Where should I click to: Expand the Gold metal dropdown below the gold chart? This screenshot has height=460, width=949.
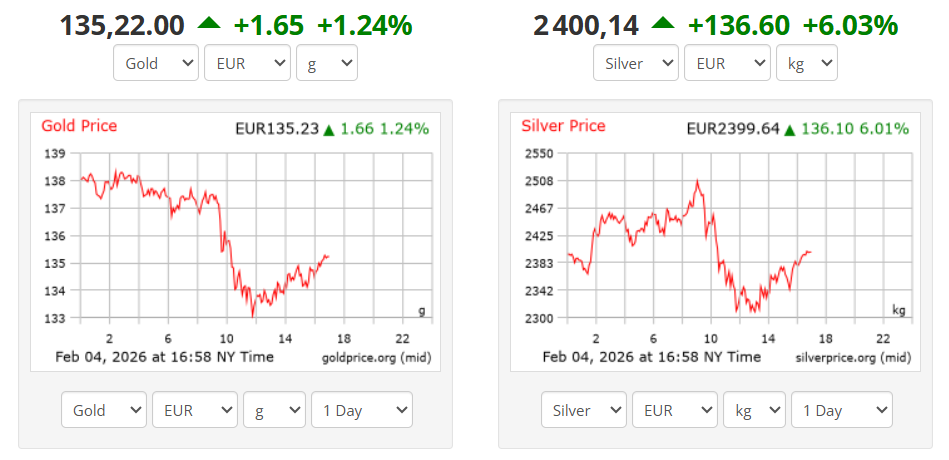point(104,410)
